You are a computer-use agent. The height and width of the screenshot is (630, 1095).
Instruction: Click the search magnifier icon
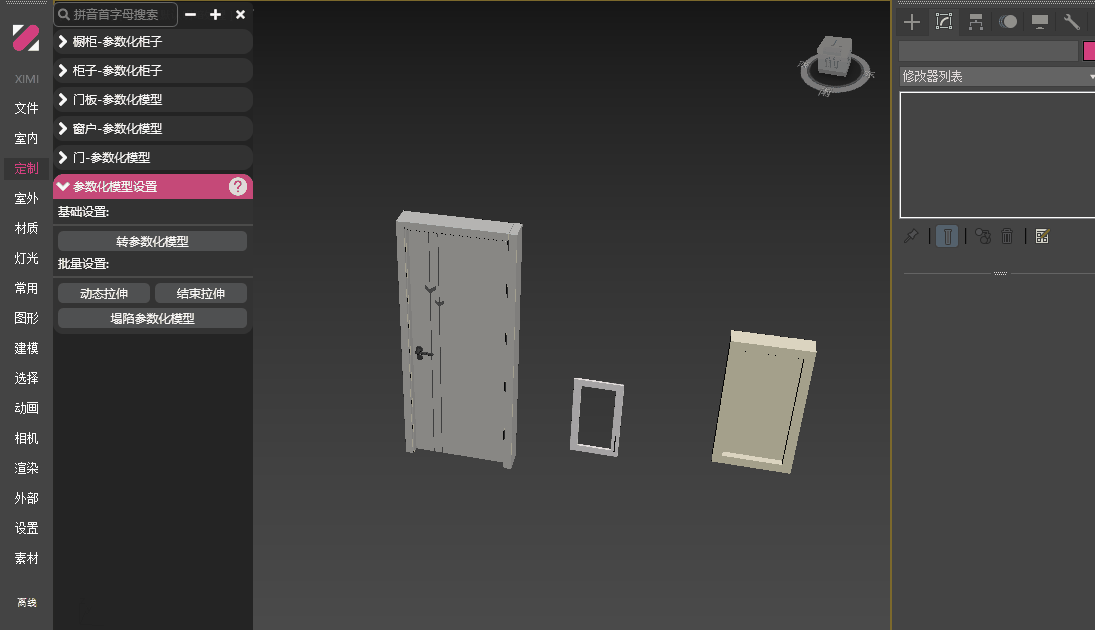point(64,14)
